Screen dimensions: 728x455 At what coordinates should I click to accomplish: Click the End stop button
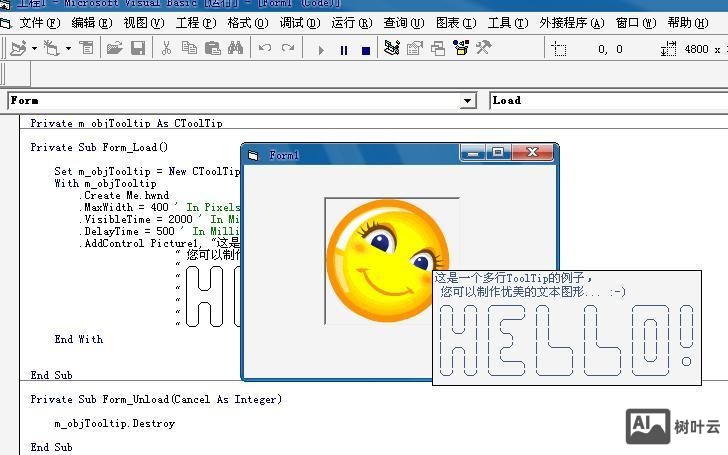pyautogui.click(x=366, y=50)
